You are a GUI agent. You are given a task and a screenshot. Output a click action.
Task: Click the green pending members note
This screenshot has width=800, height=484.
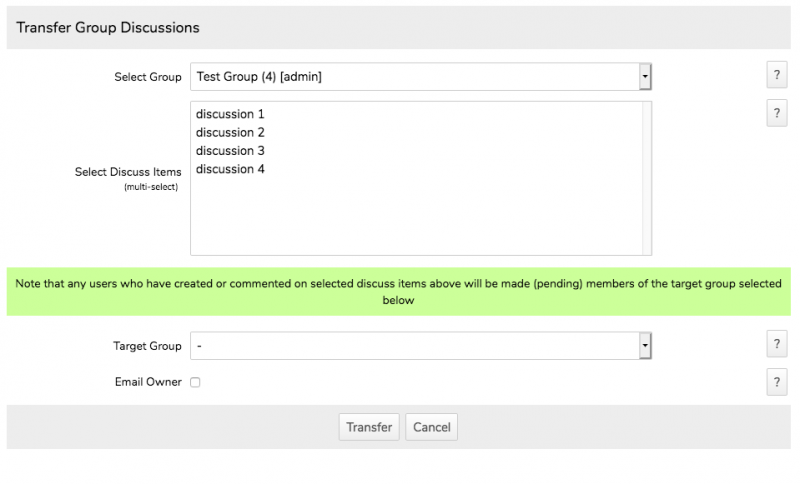[399, 291]
